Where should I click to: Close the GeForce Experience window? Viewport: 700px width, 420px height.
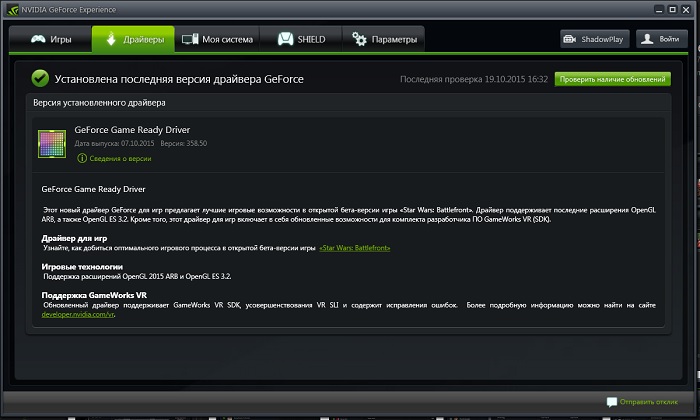[x=684, y=8]
